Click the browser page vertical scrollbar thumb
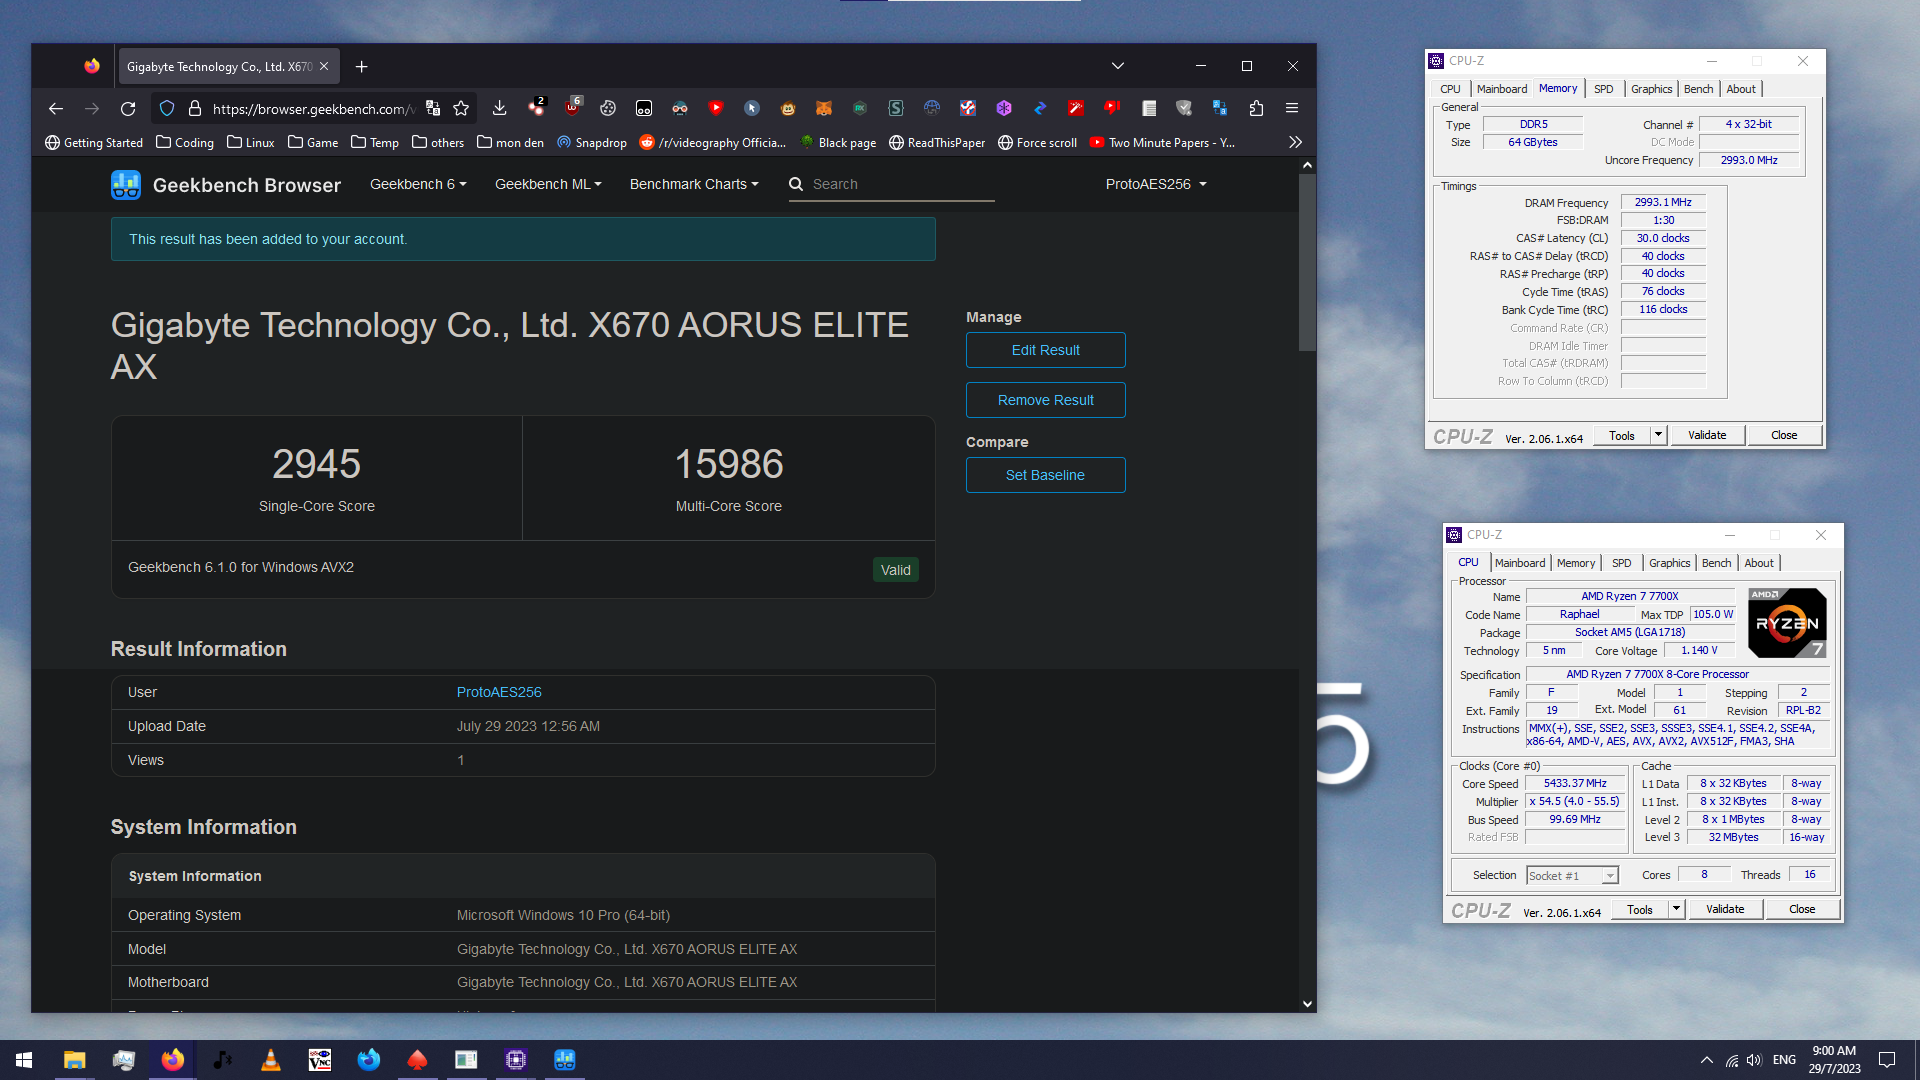 pyautogui.click(x=1307, y=262)
